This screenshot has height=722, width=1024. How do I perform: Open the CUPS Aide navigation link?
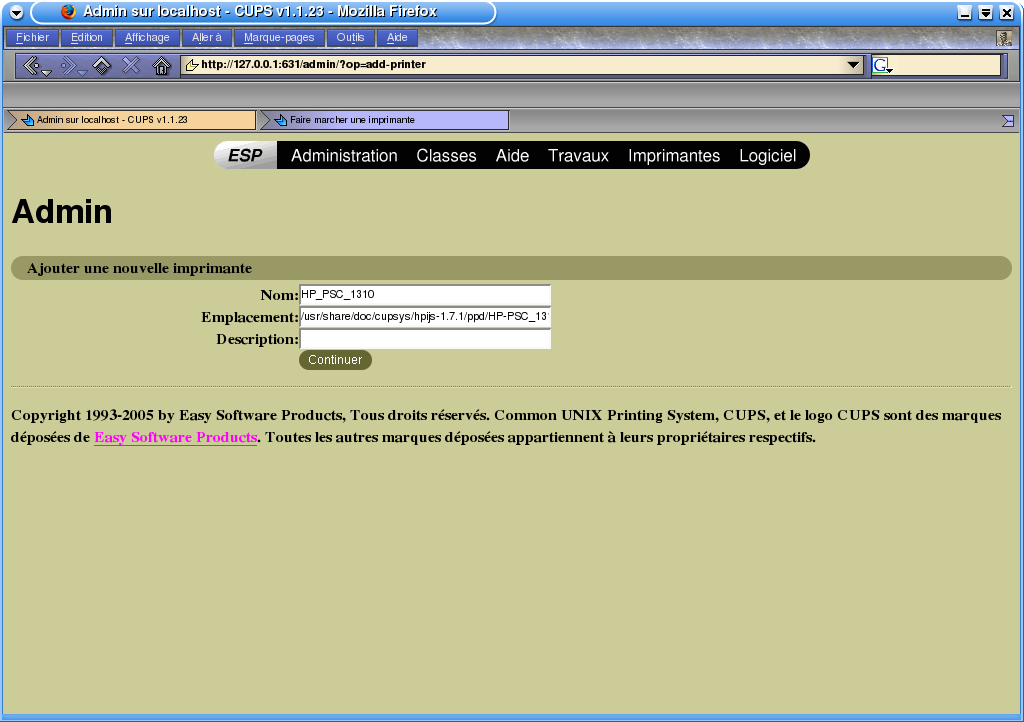click(513, 156)
